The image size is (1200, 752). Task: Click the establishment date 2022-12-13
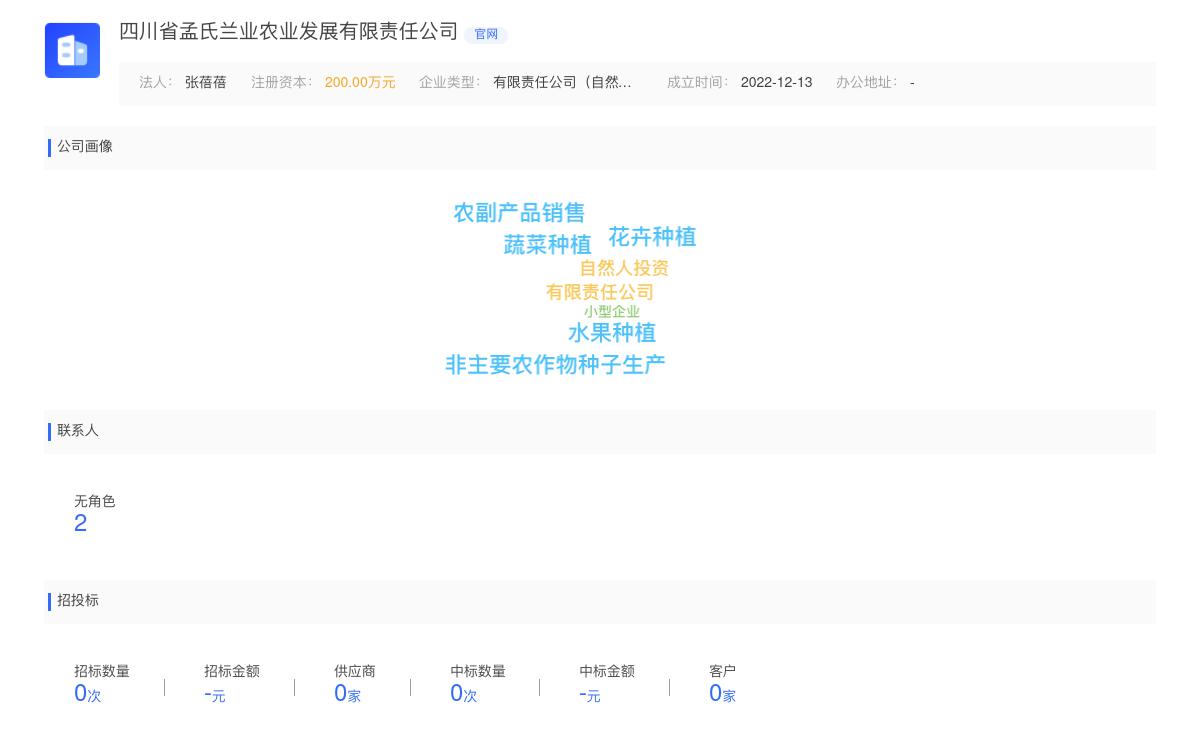[776, 83]
